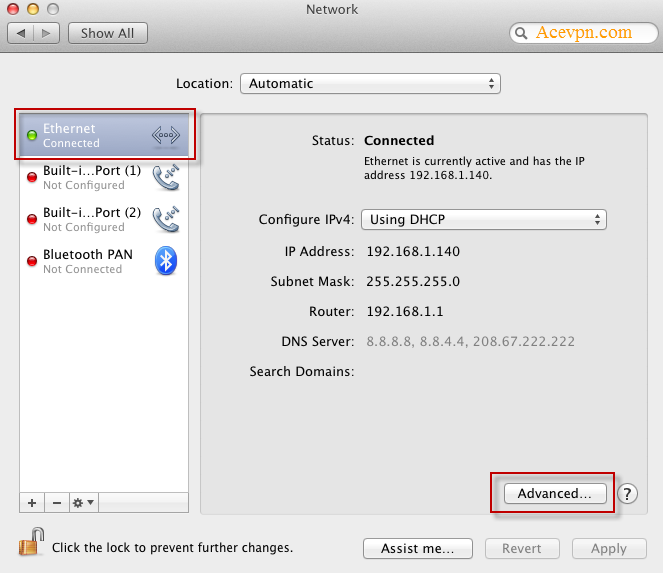Go back with the toolbar back arrow
Viewport: 663px width, 573px height.
tap(21, 33)
